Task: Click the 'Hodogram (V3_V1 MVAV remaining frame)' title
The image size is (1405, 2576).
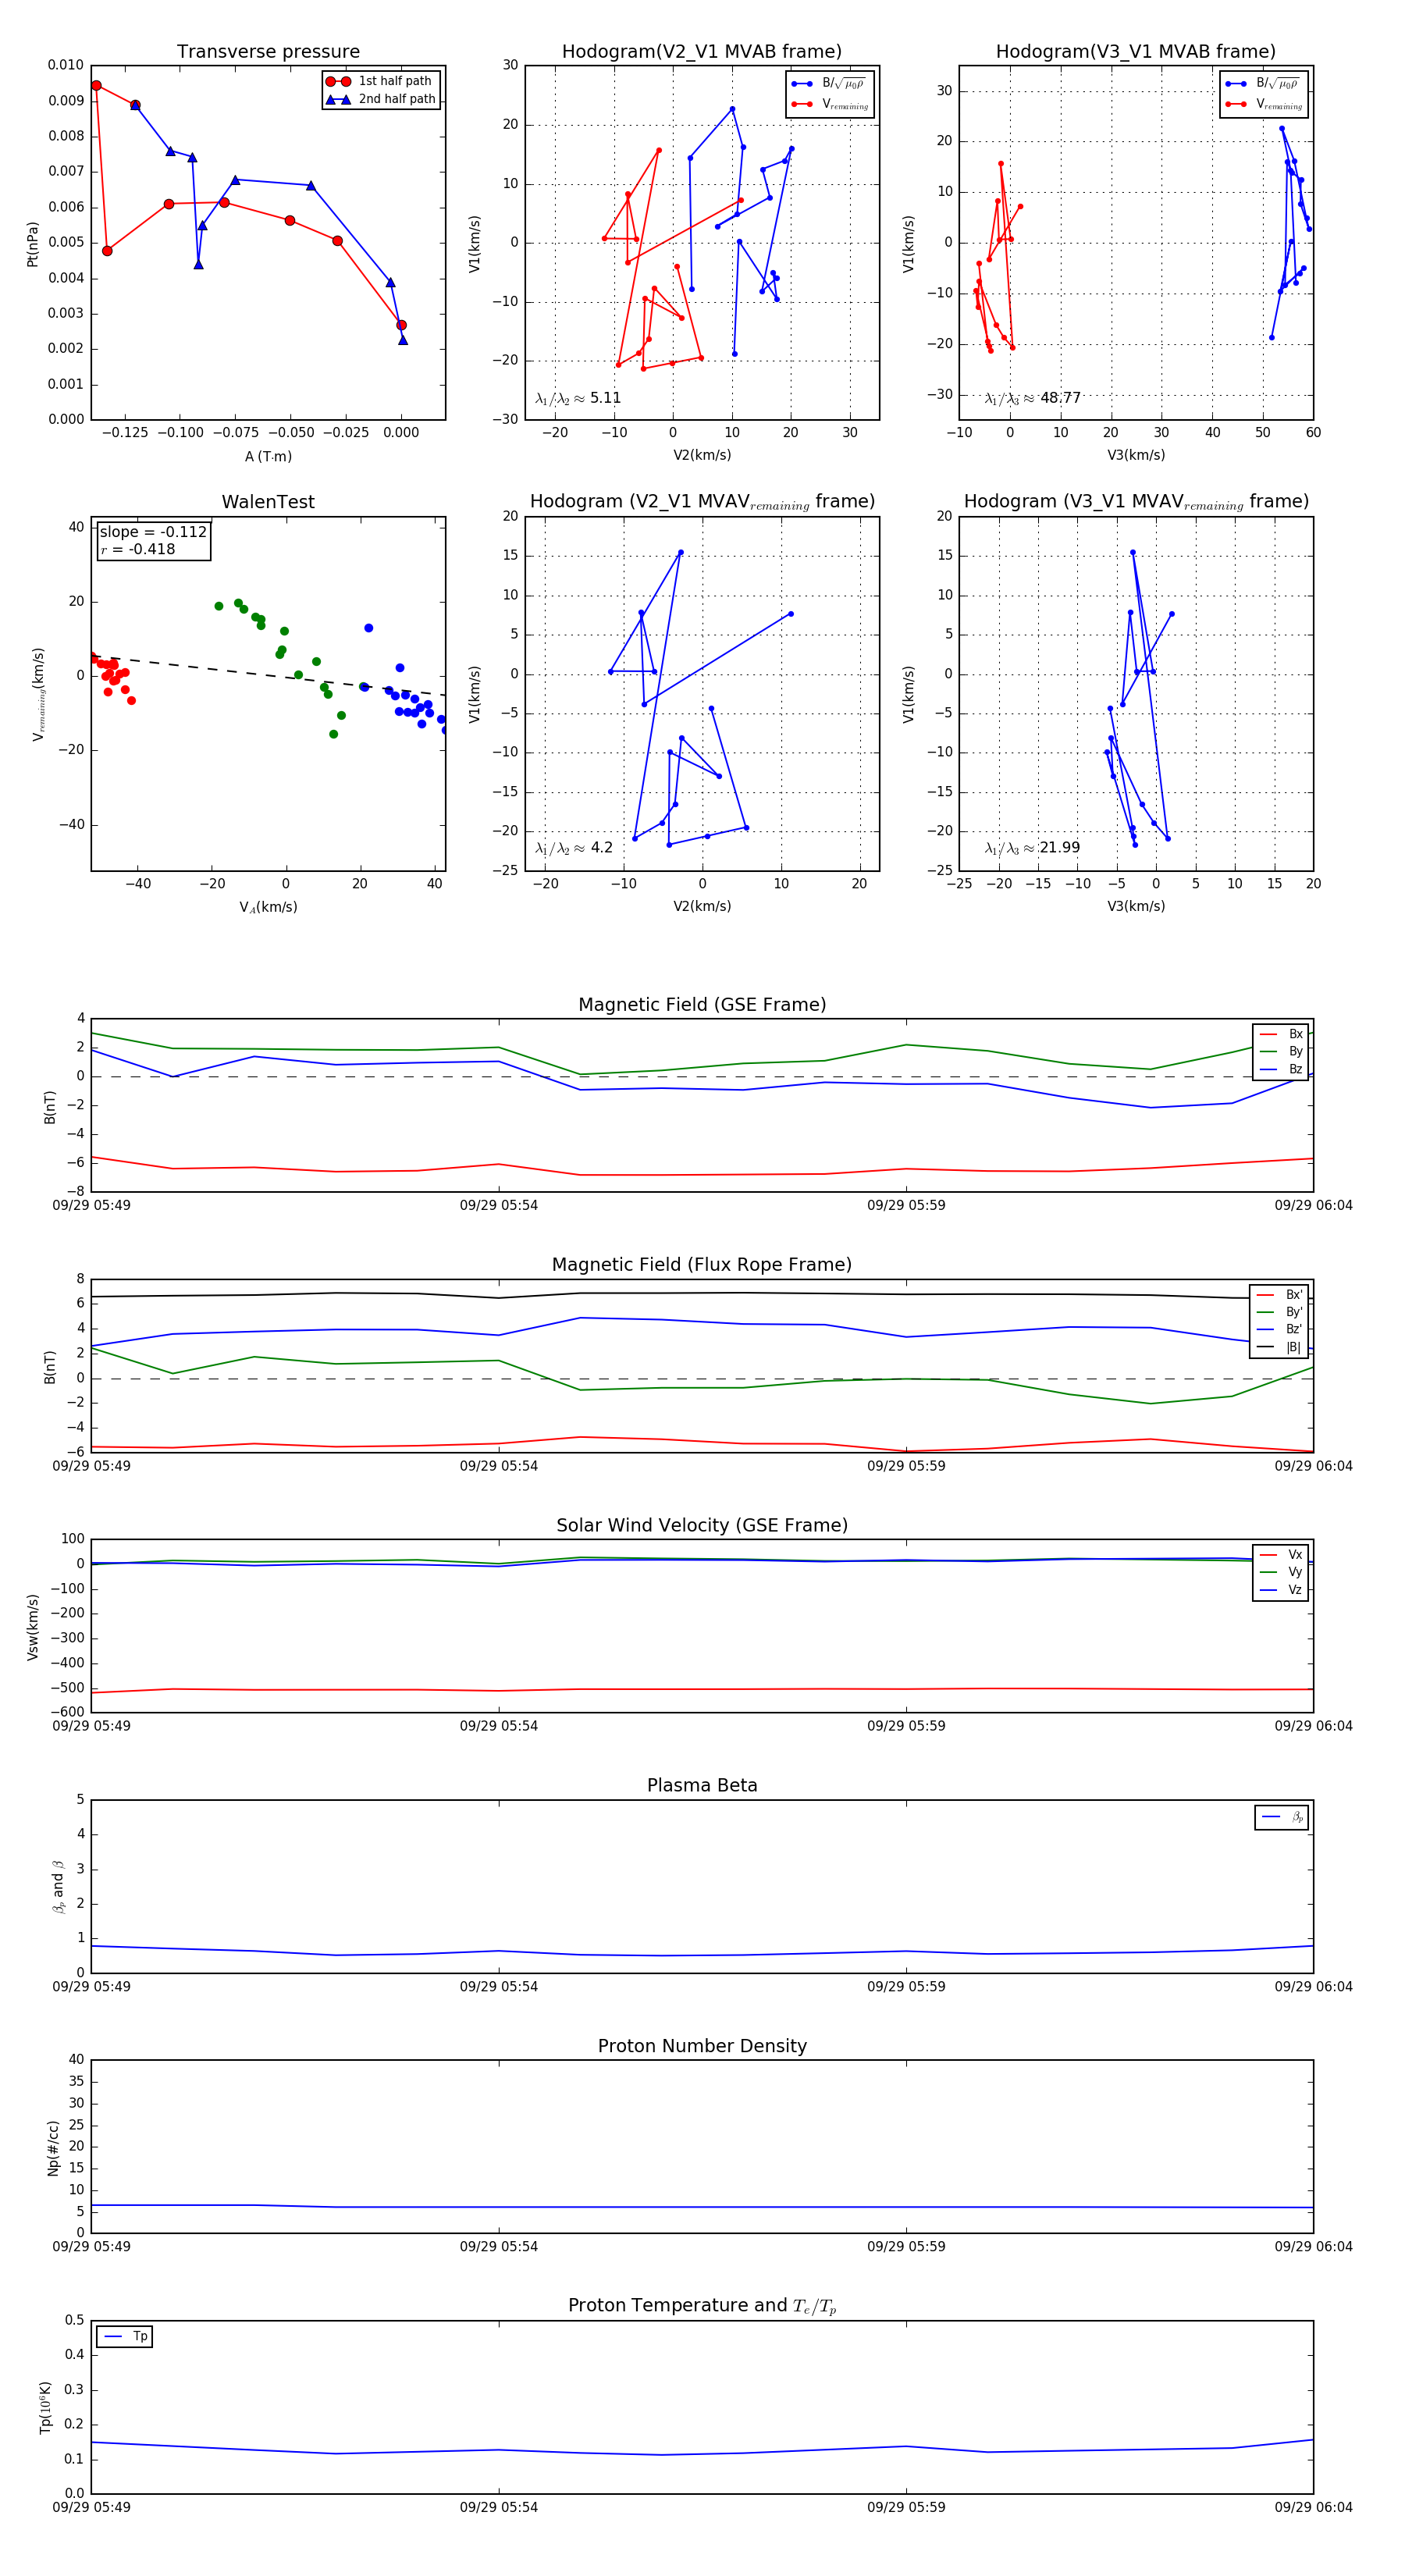Action: 1136,502
